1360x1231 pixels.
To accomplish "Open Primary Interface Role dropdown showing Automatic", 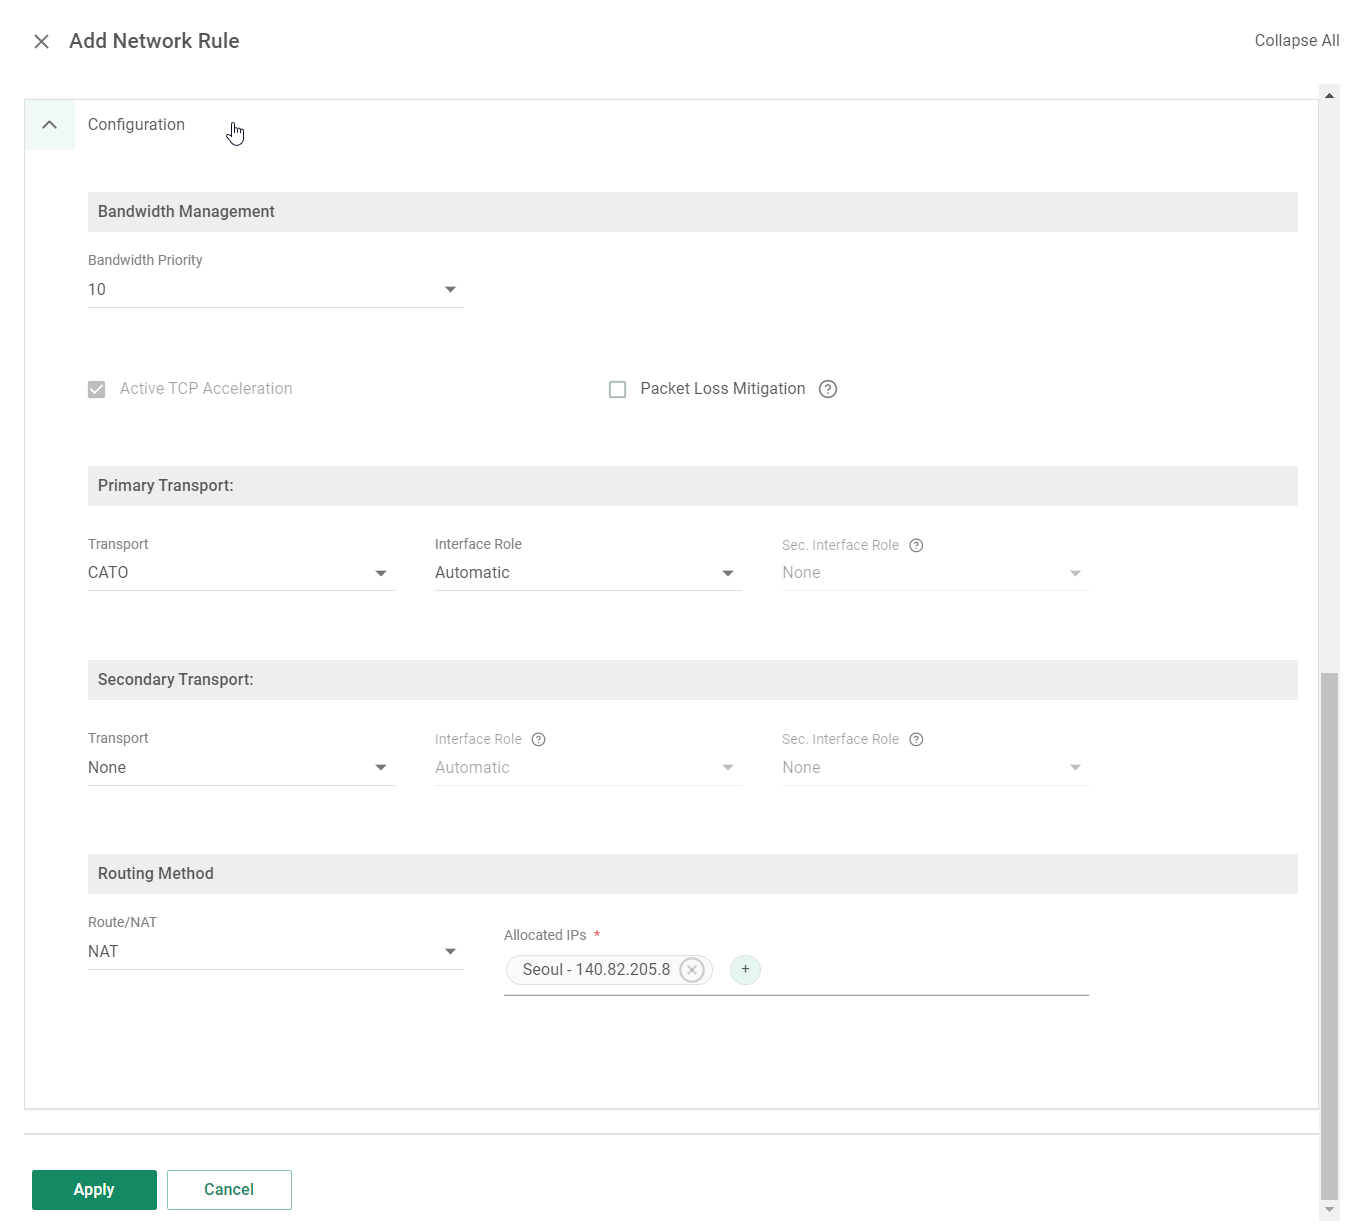I will click(x=588, y=573).
